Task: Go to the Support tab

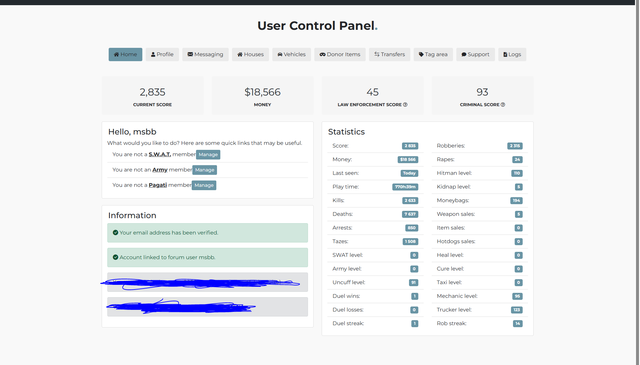Action: pyautogui.click(x=476, y=54)
